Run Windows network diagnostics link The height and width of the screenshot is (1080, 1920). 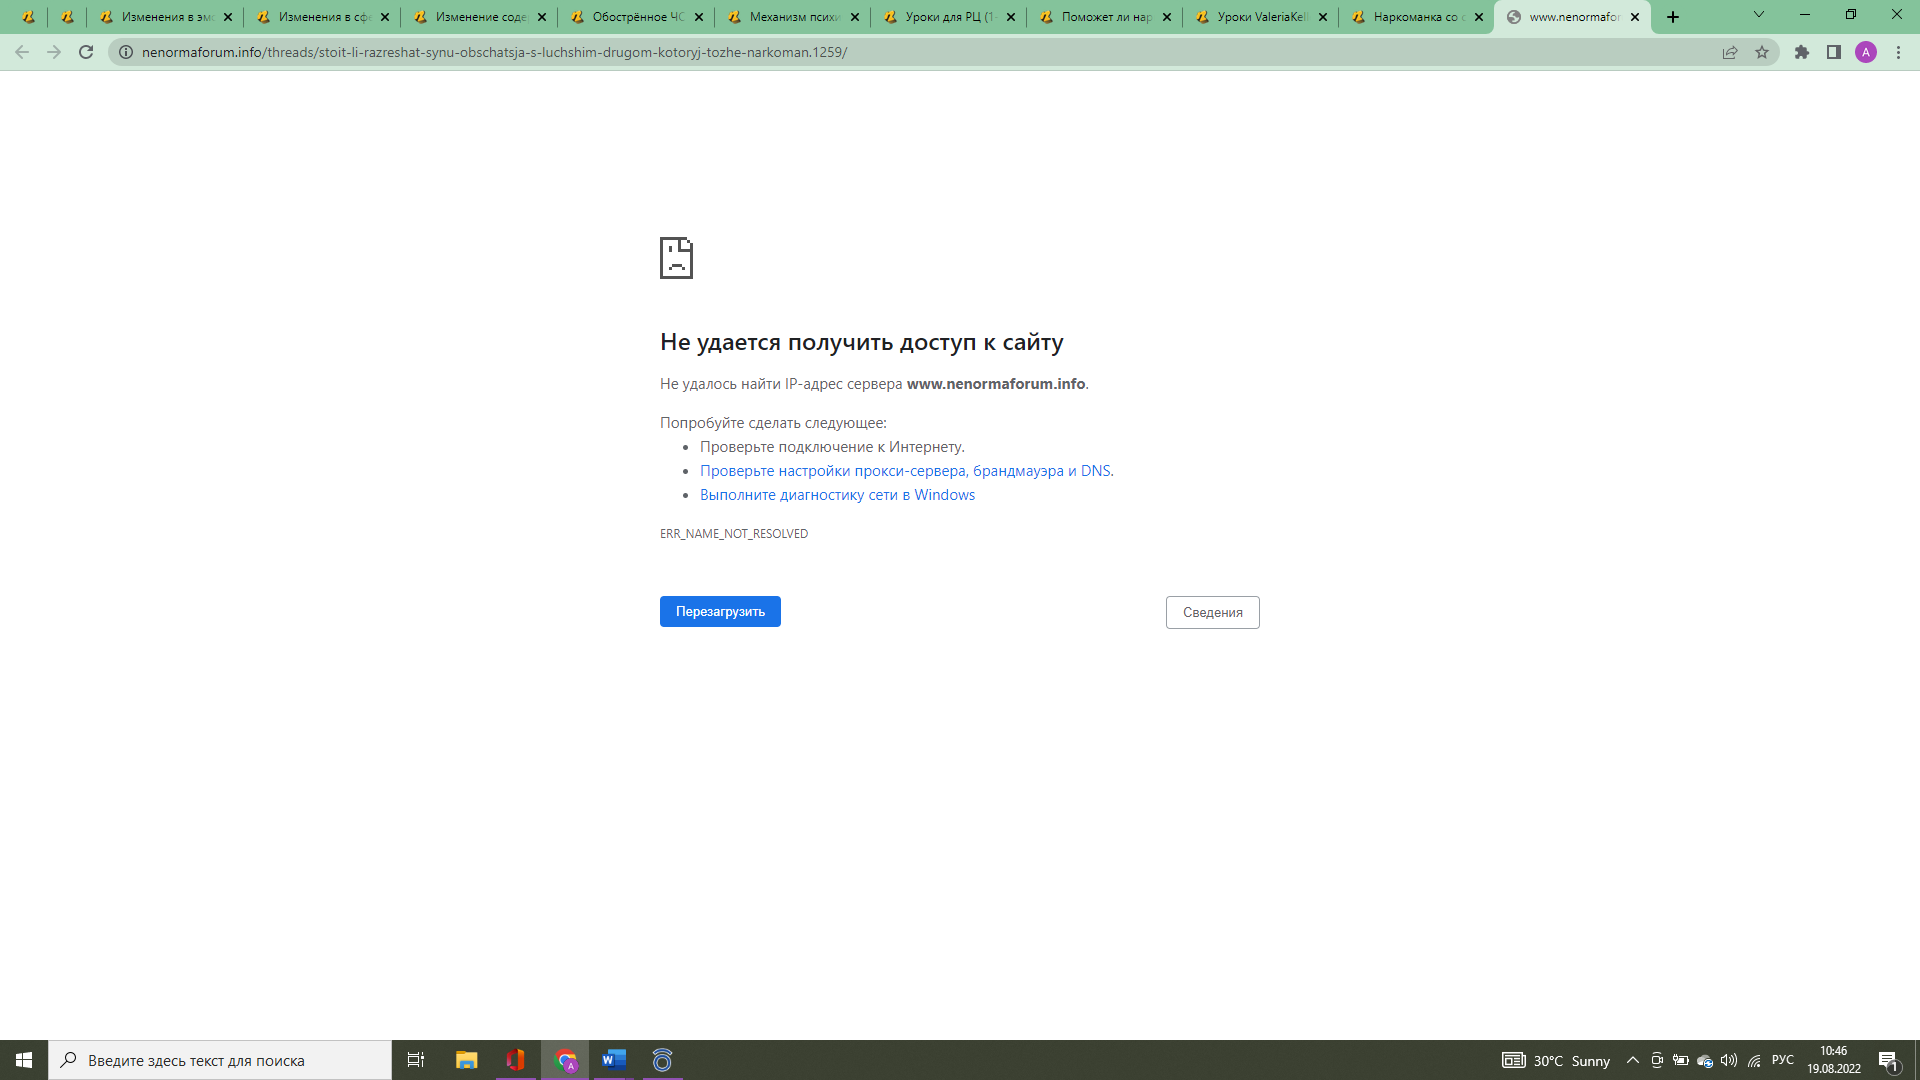(837, 495)
